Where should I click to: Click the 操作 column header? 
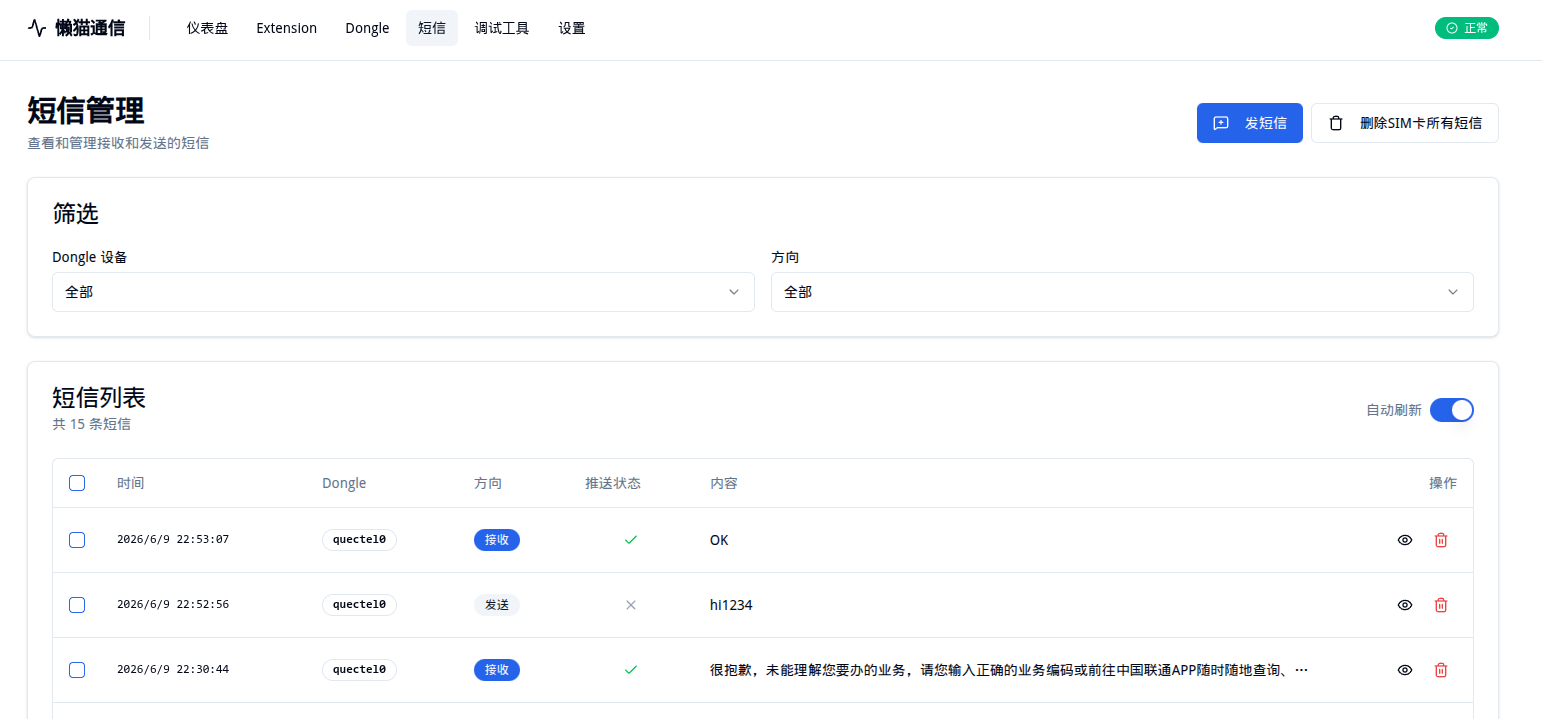point(1443,483)
